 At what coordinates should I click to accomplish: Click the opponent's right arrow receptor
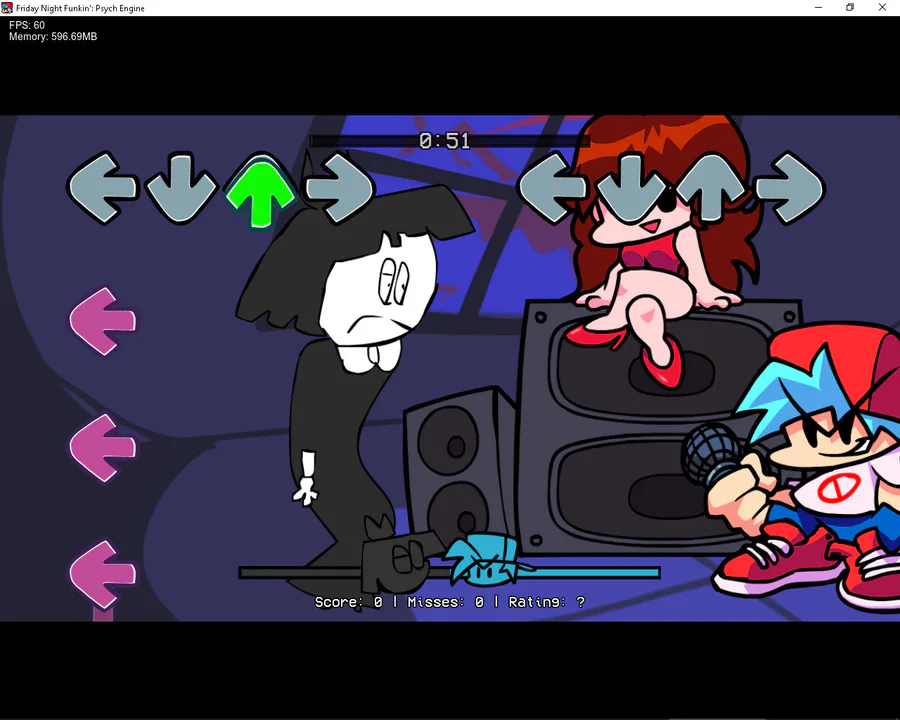click(340, 188)
